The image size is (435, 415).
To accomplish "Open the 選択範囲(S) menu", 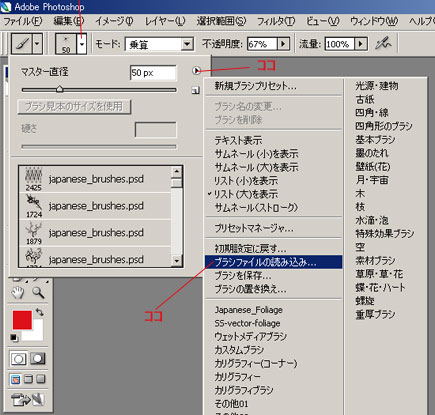I will (221, 22).
